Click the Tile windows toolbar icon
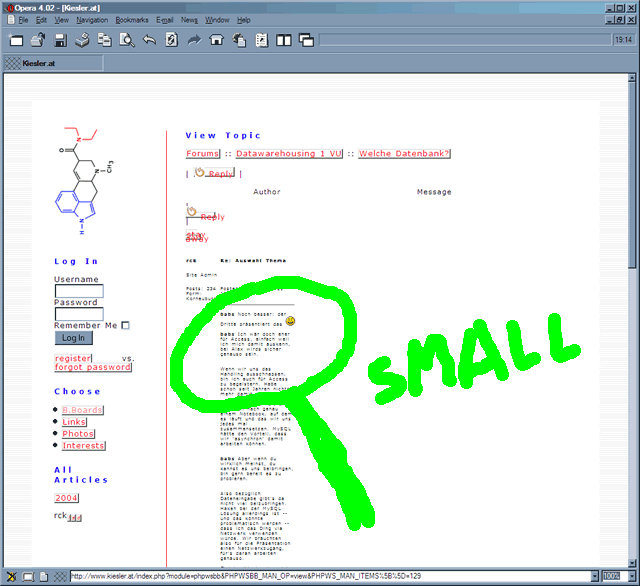 click(284, 41)
